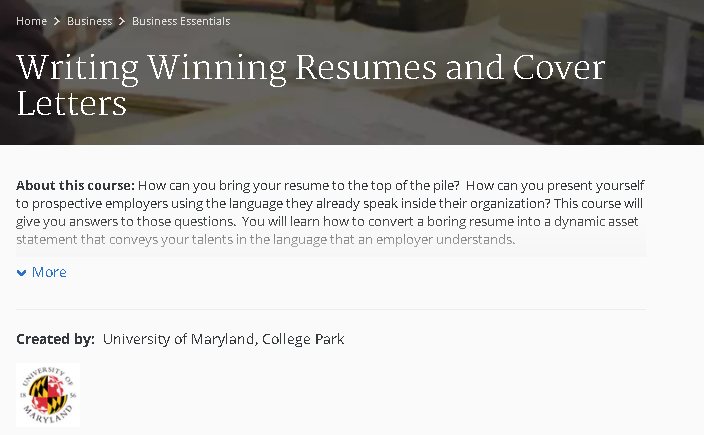This screenshot has height=435, width=704.
Task: Expand description with the More chevron arrow
Action: pyautogui.click(x=21, y=273)
